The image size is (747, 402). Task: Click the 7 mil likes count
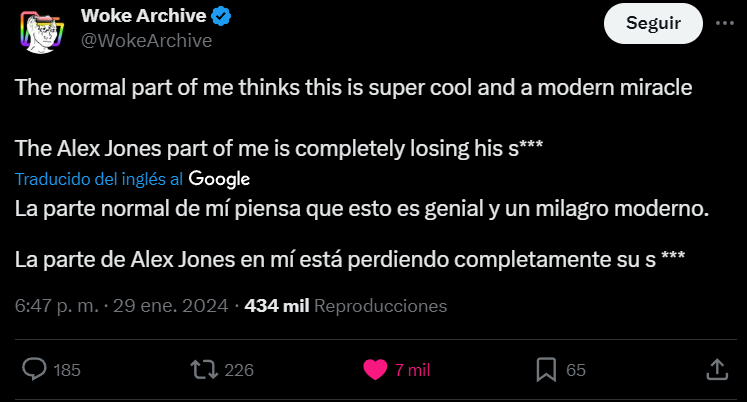tap(413, 370)
